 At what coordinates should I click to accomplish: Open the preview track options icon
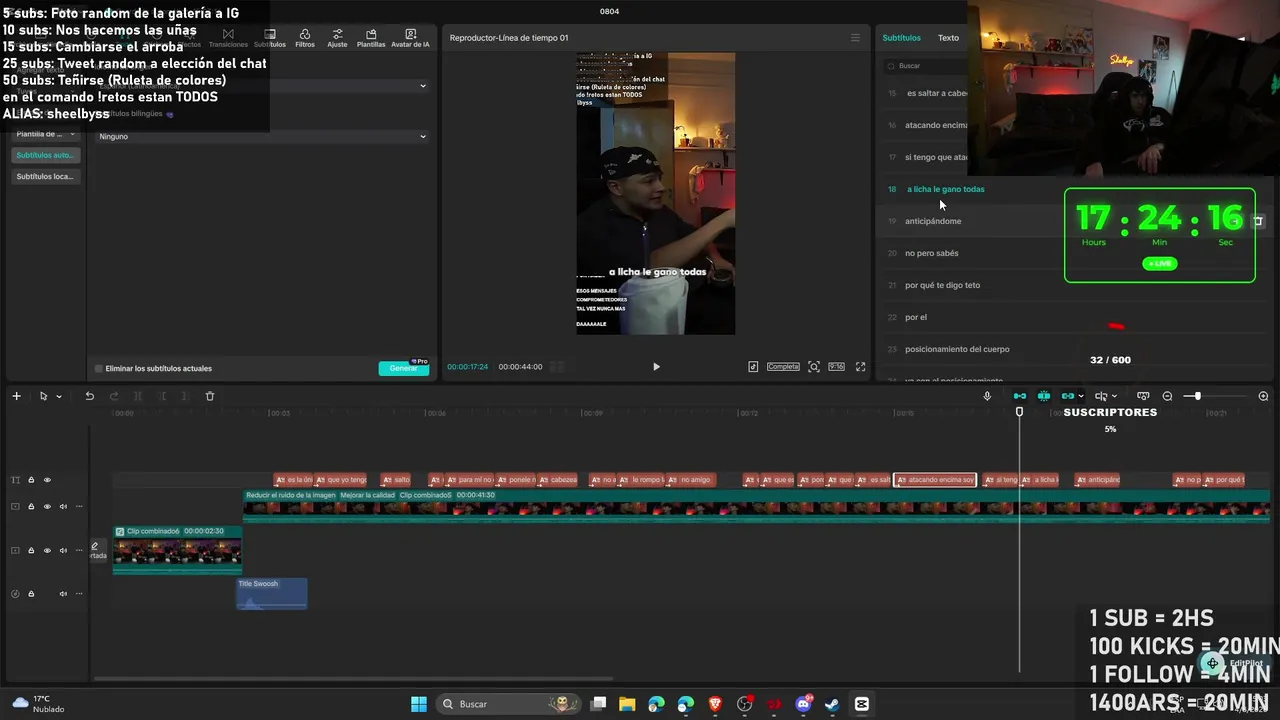tap(1143, 396)
